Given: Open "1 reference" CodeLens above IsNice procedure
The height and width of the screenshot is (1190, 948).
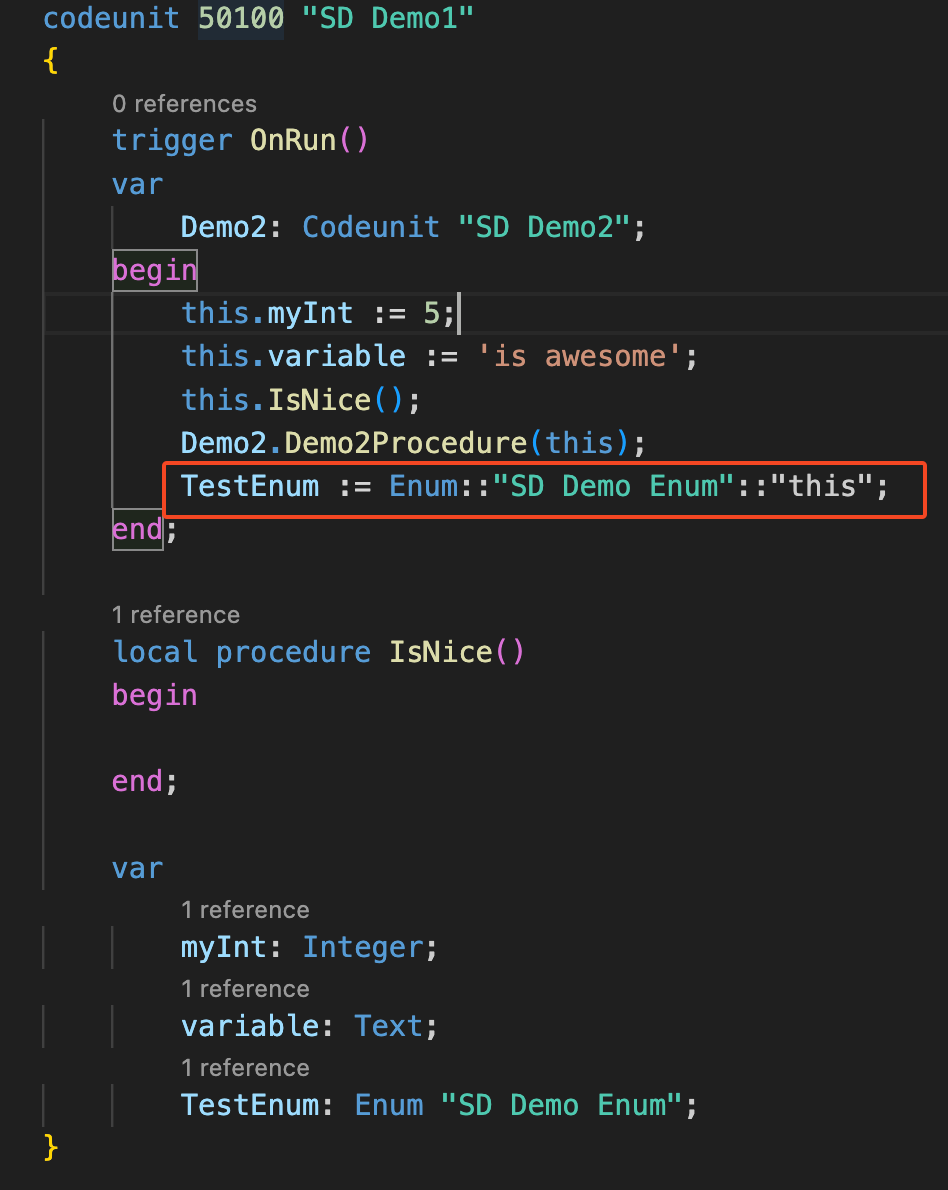Looking at the screenshot, I should tap(176, 615).
